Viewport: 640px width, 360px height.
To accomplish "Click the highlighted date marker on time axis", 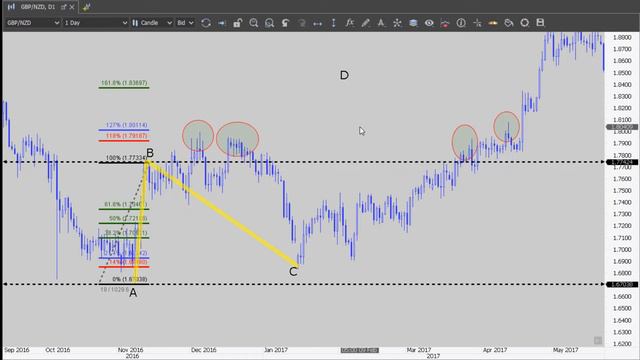I will (360, 350).
